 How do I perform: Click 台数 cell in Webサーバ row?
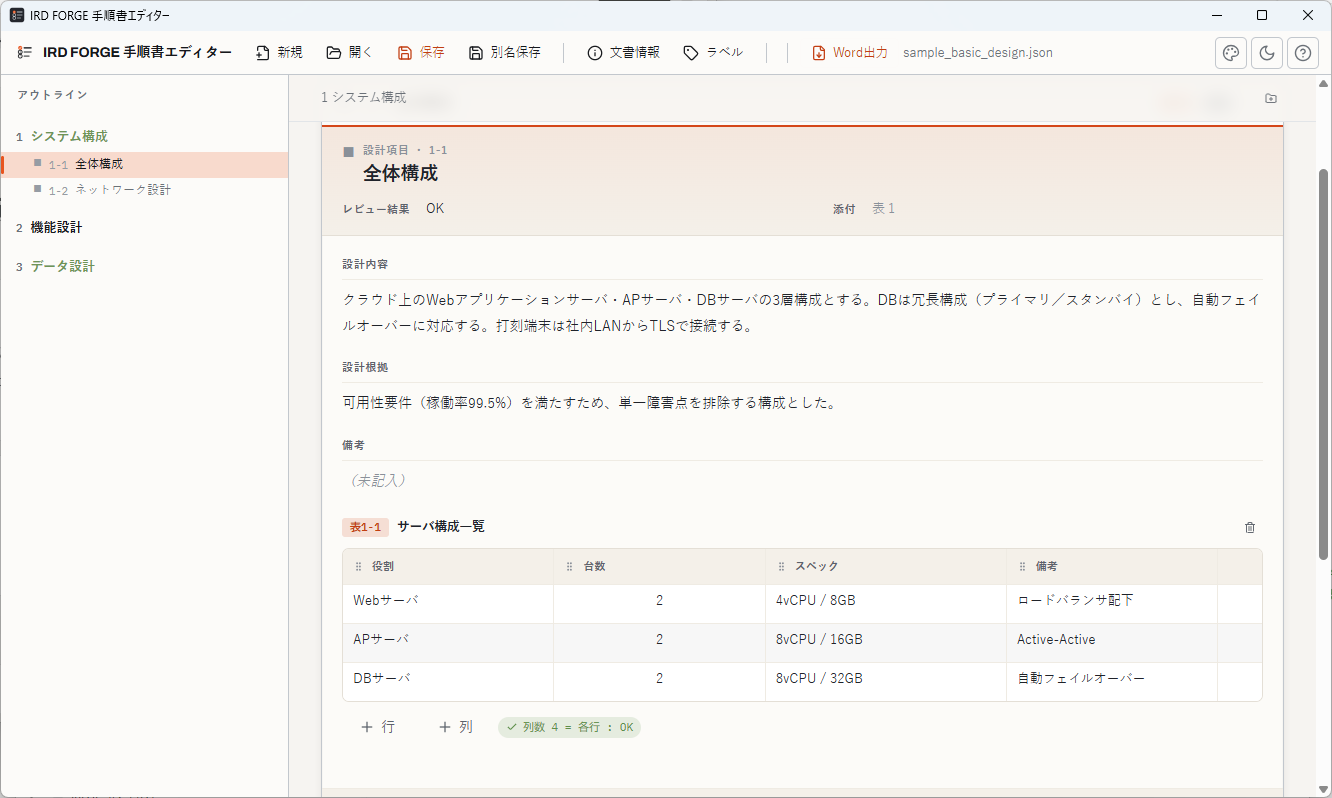[660, 604]
